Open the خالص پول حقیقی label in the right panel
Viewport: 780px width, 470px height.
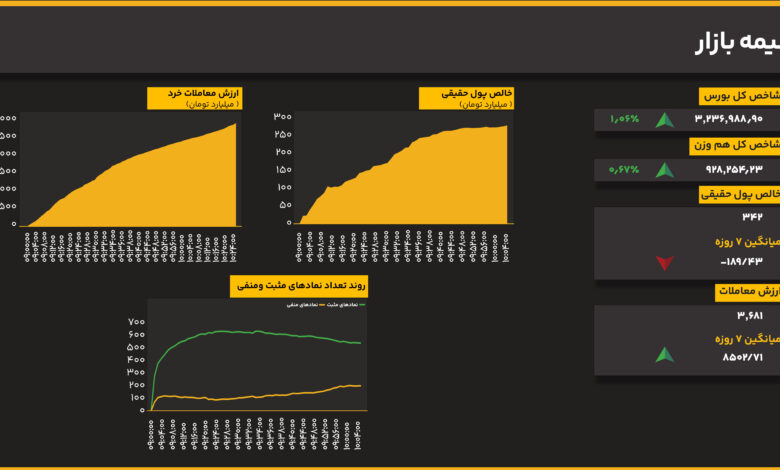tap(740, 195)
